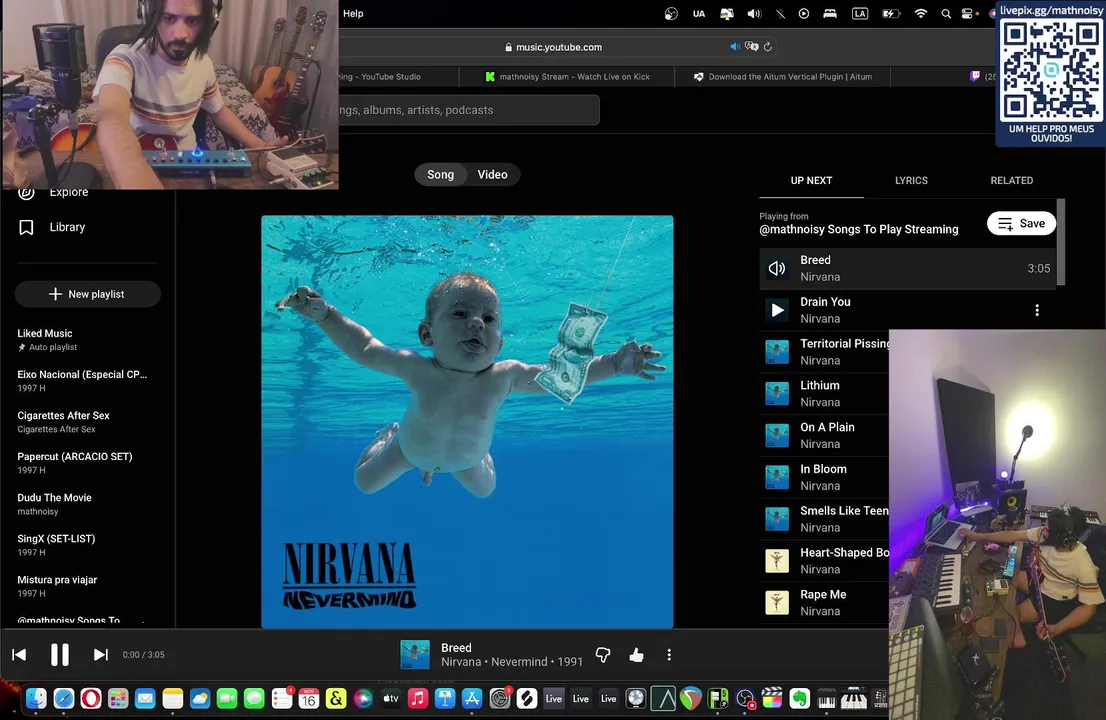Pause the song in the player bar
Image resolution: width=1106 pixels, height=720 pixels.
[60, 654]
